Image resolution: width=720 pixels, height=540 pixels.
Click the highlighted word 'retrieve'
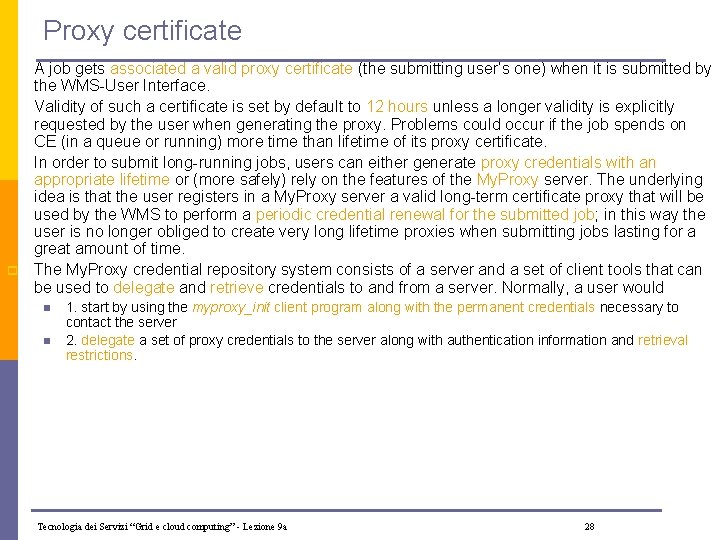tap(236, 287)
